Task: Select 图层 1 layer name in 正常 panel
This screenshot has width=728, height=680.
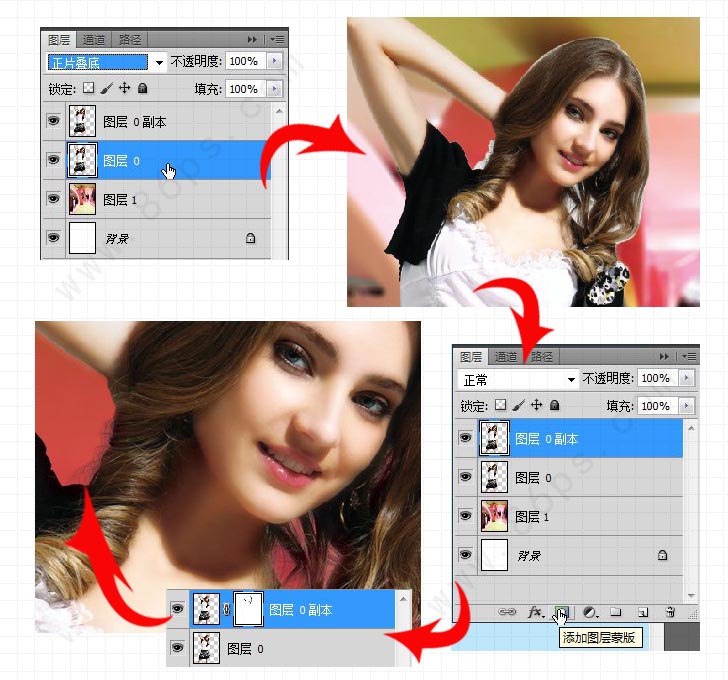Action: tap(532, 517)
